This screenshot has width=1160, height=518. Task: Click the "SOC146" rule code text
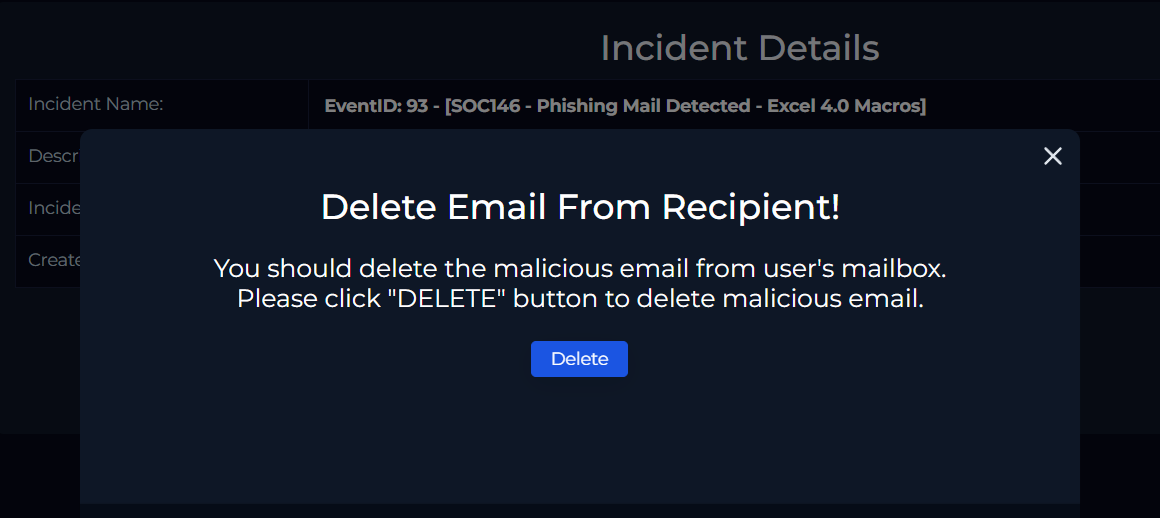[x=485, y=106]
